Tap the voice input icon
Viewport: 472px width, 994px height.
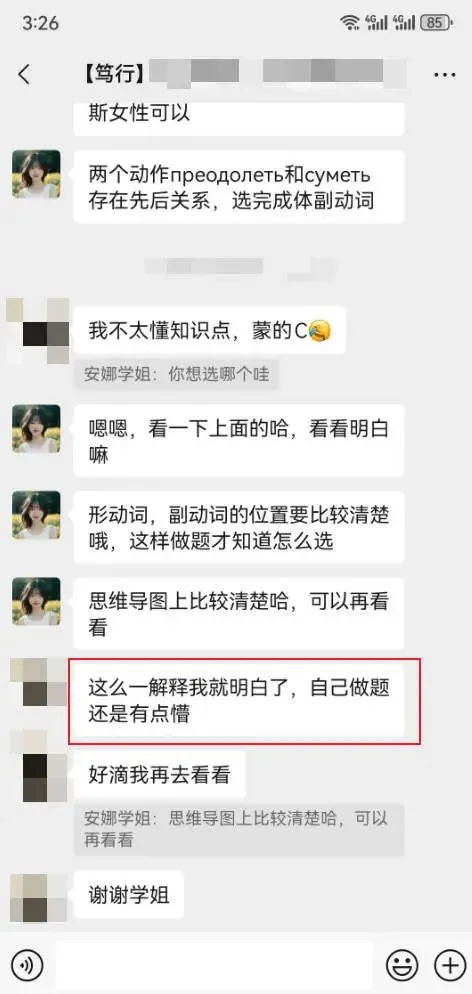click(27, 965)
